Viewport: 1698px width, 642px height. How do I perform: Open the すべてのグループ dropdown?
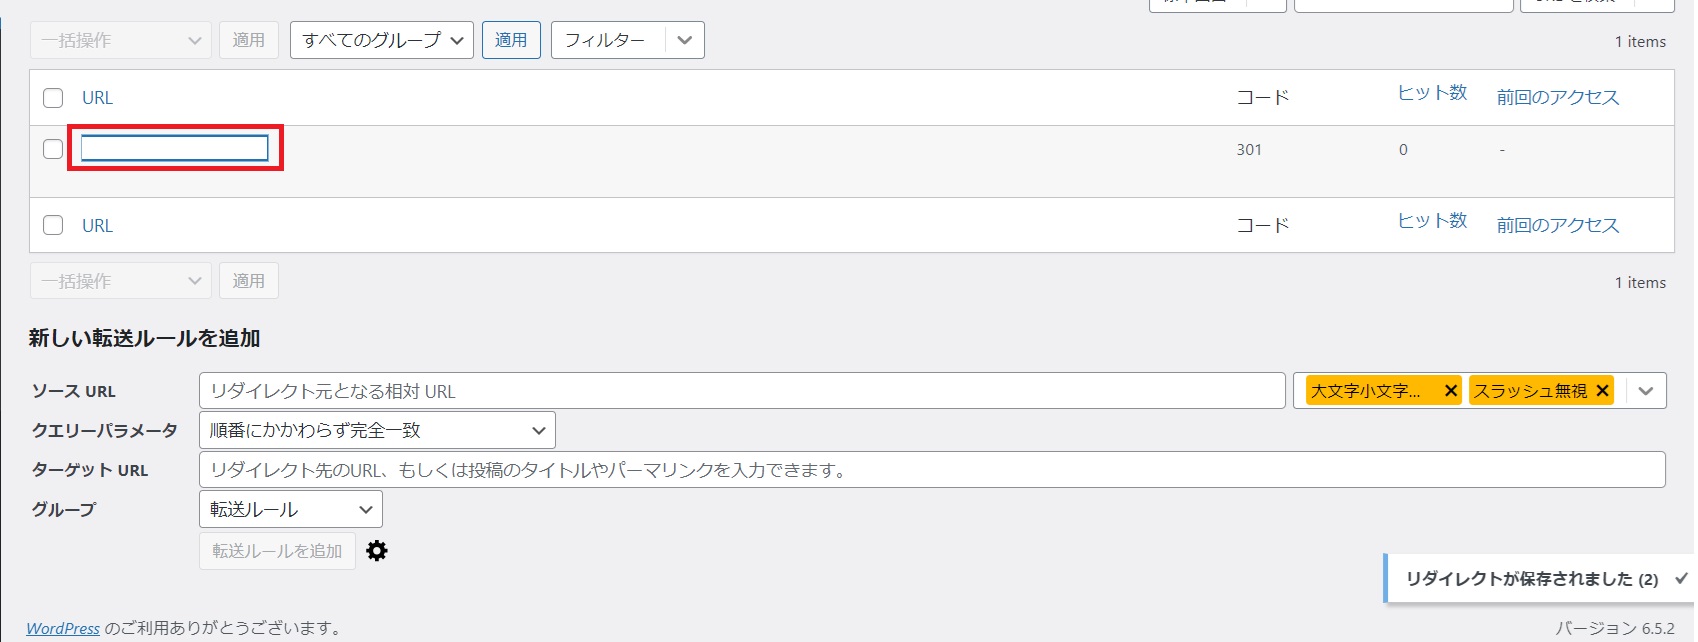(382, 40)
